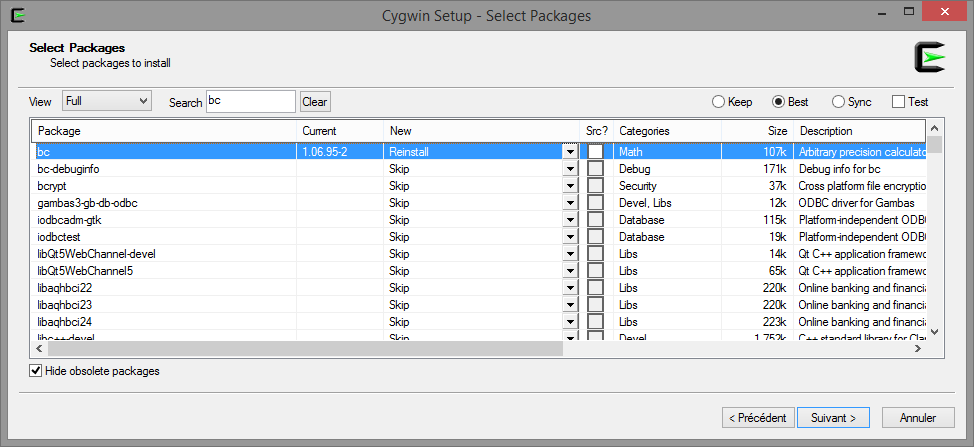Cancel setup with the Annuler button

(918, 418)
